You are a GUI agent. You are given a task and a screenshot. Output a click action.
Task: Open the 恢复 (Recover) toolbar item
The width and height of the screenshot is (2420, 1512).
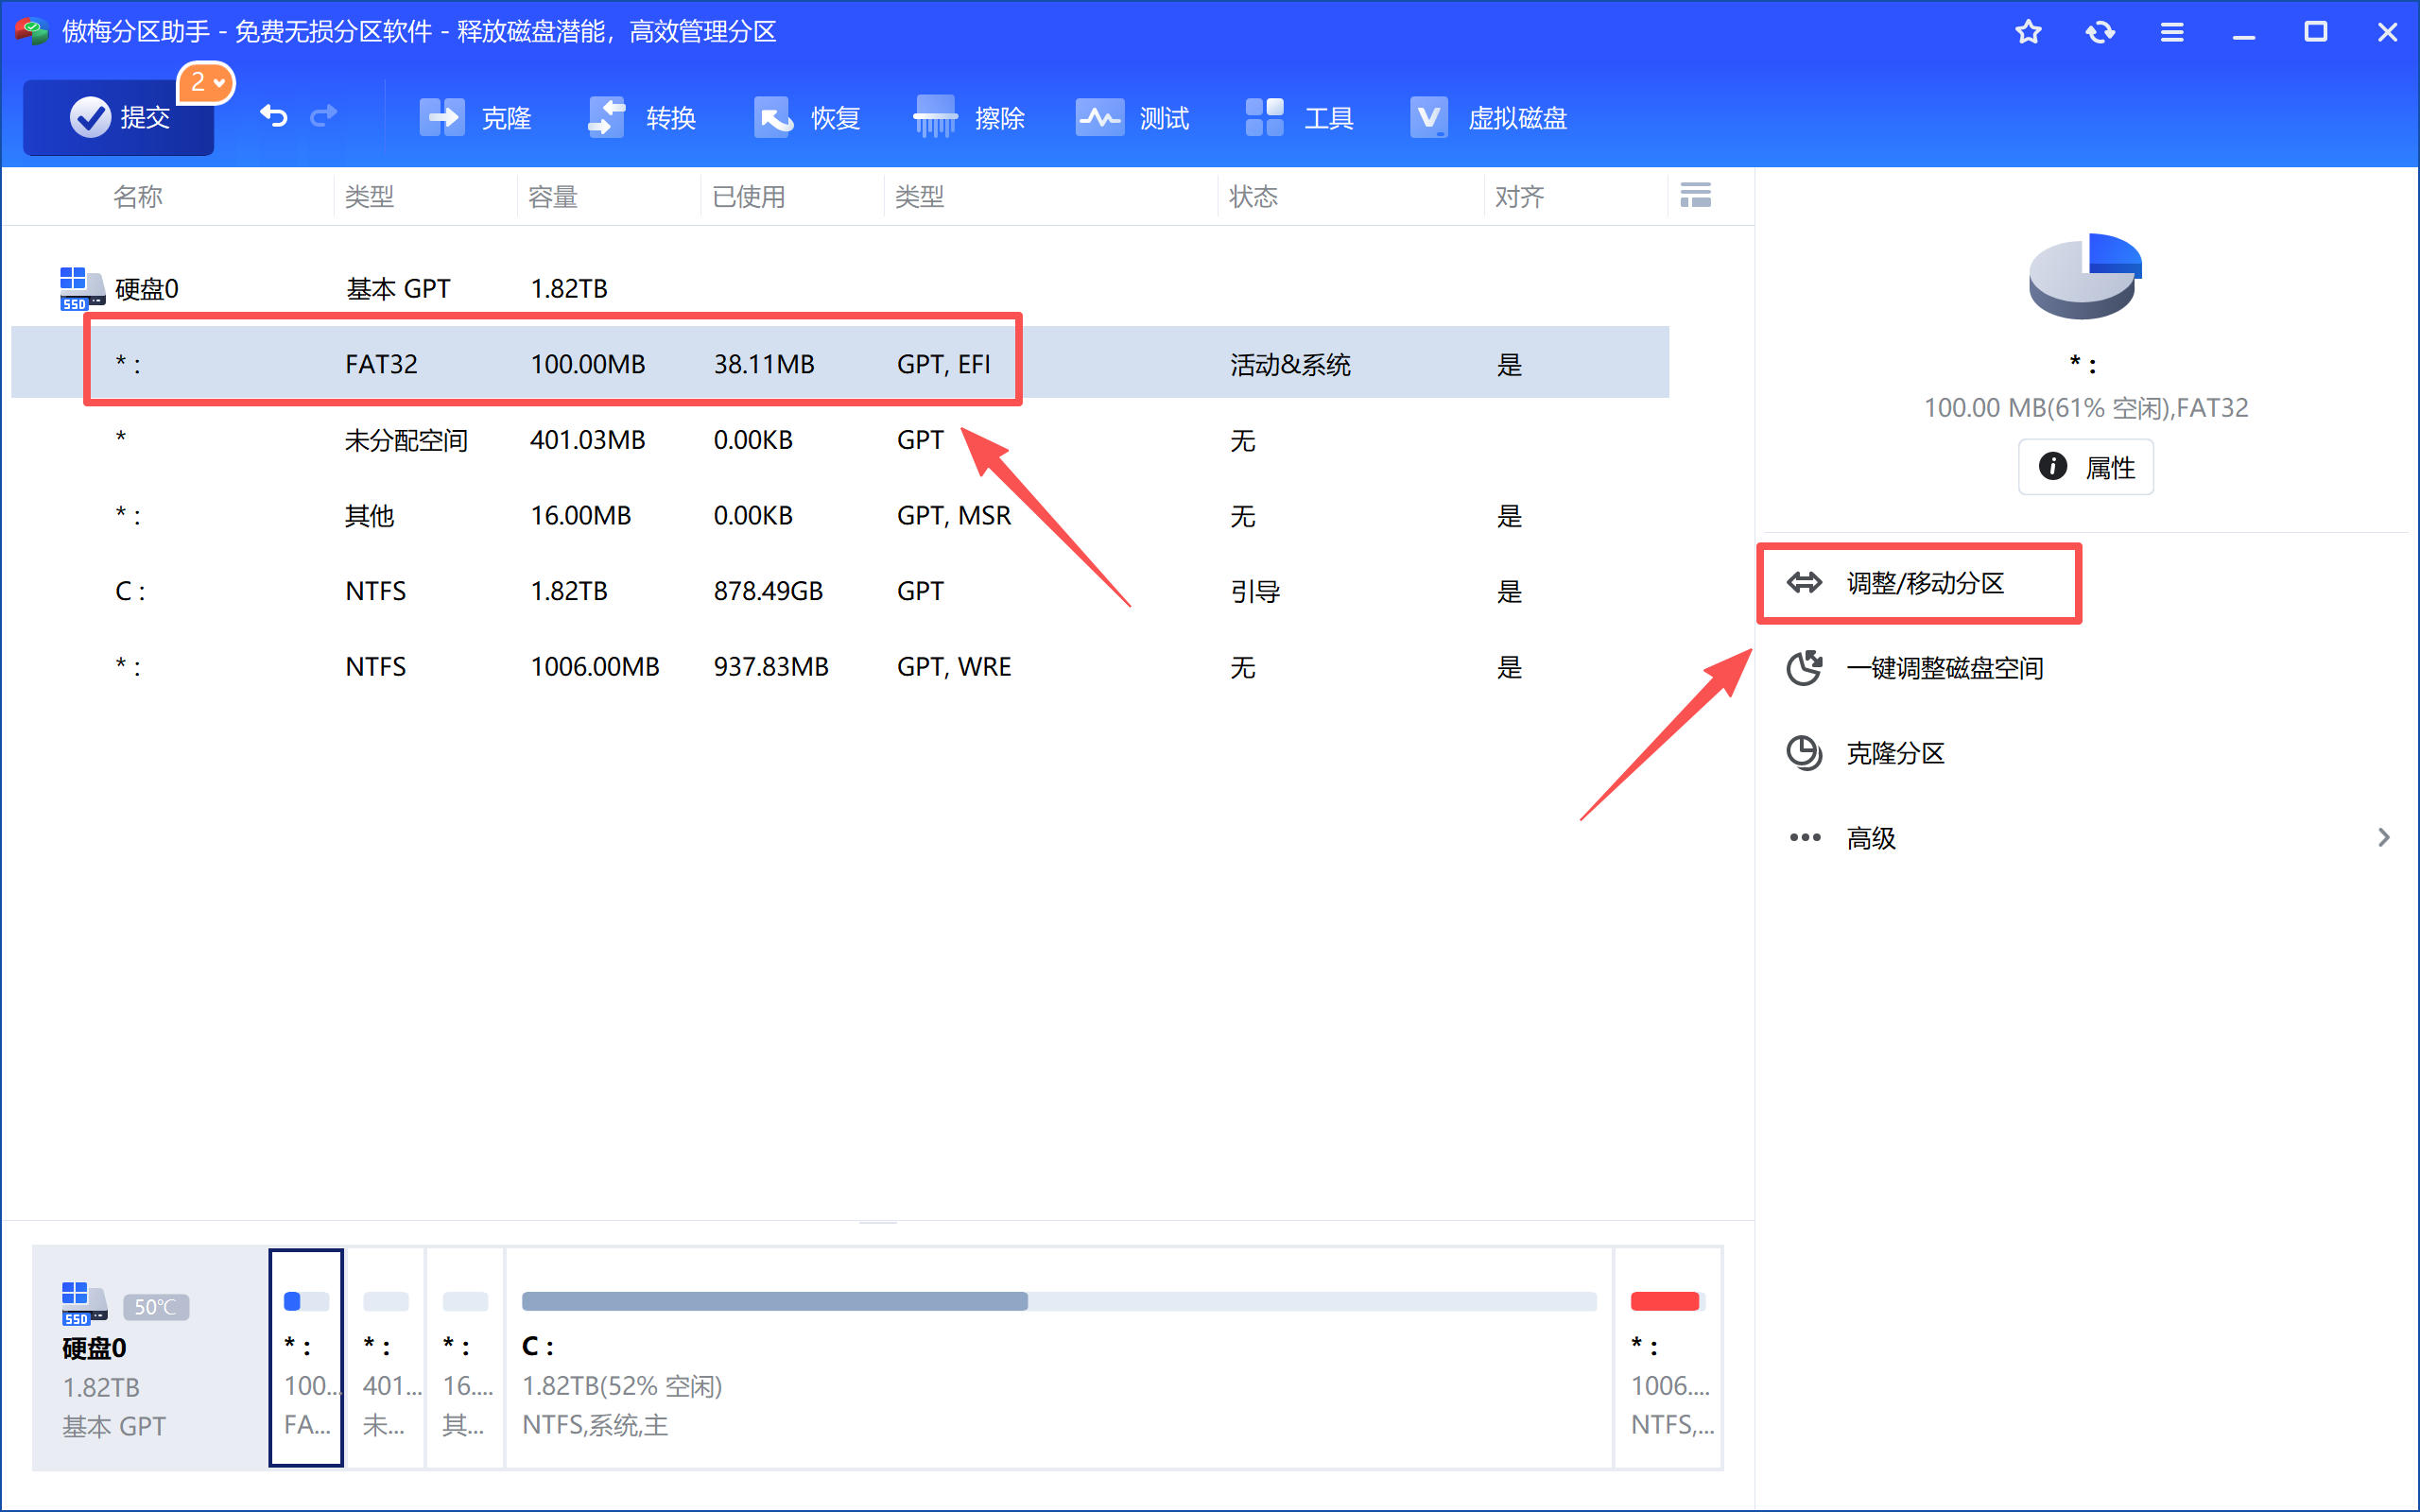coord(806,118)
